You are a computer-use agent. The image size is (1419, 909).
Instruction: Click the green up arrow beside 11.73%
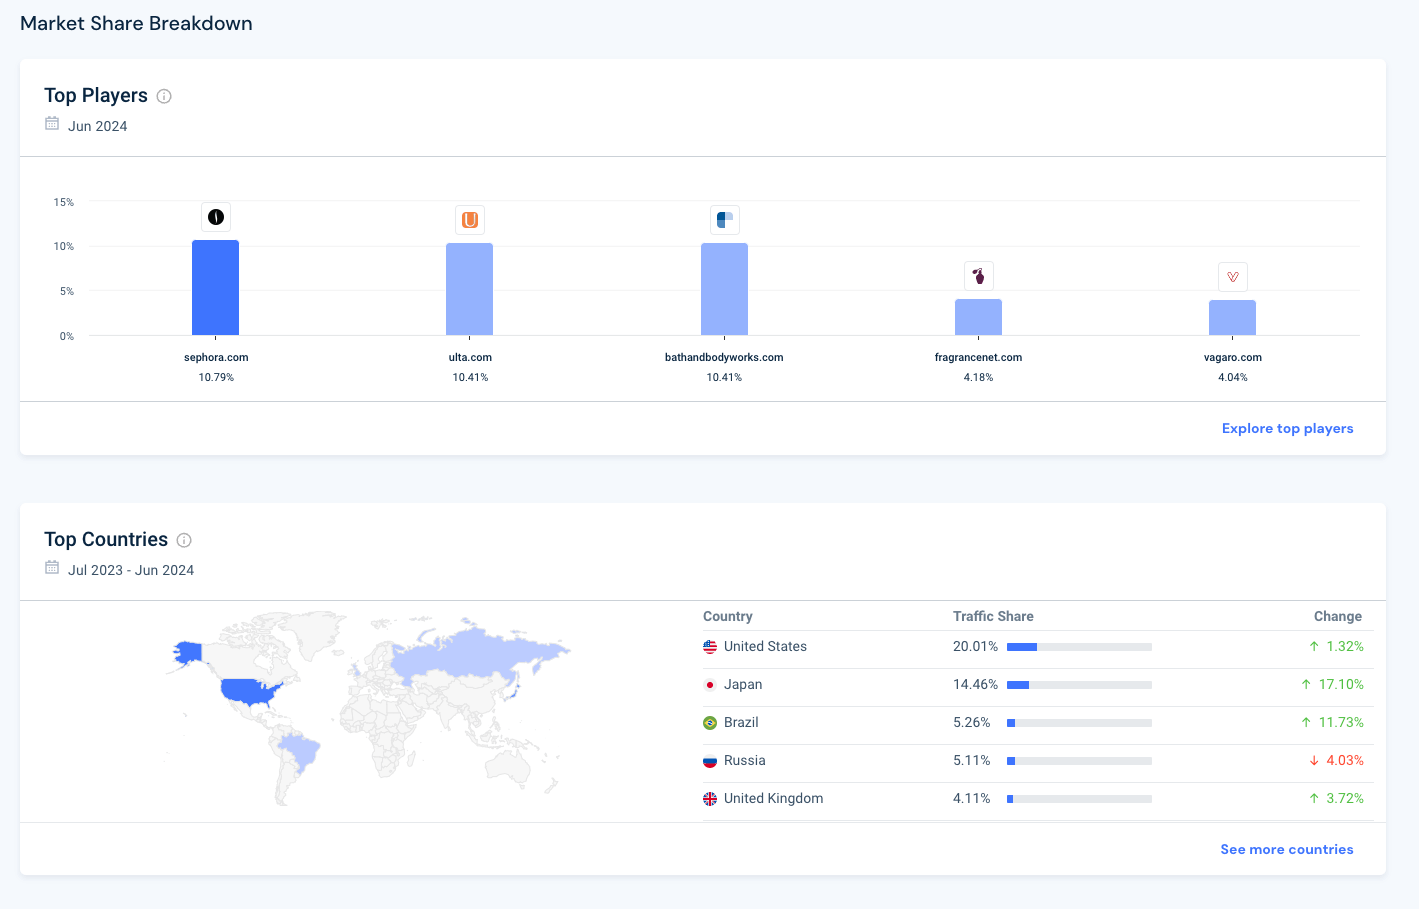pyautogui.click(x=1306, y=723)
